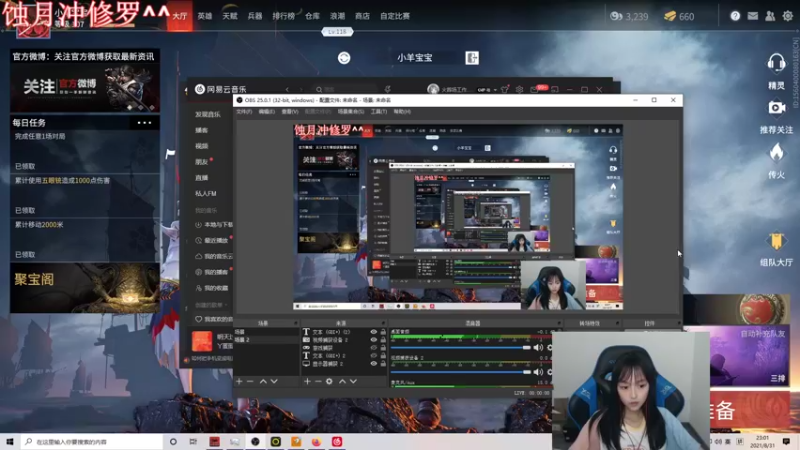Click exit-room icon right of 小羊宝宝
800x450 pixels.
472,58
